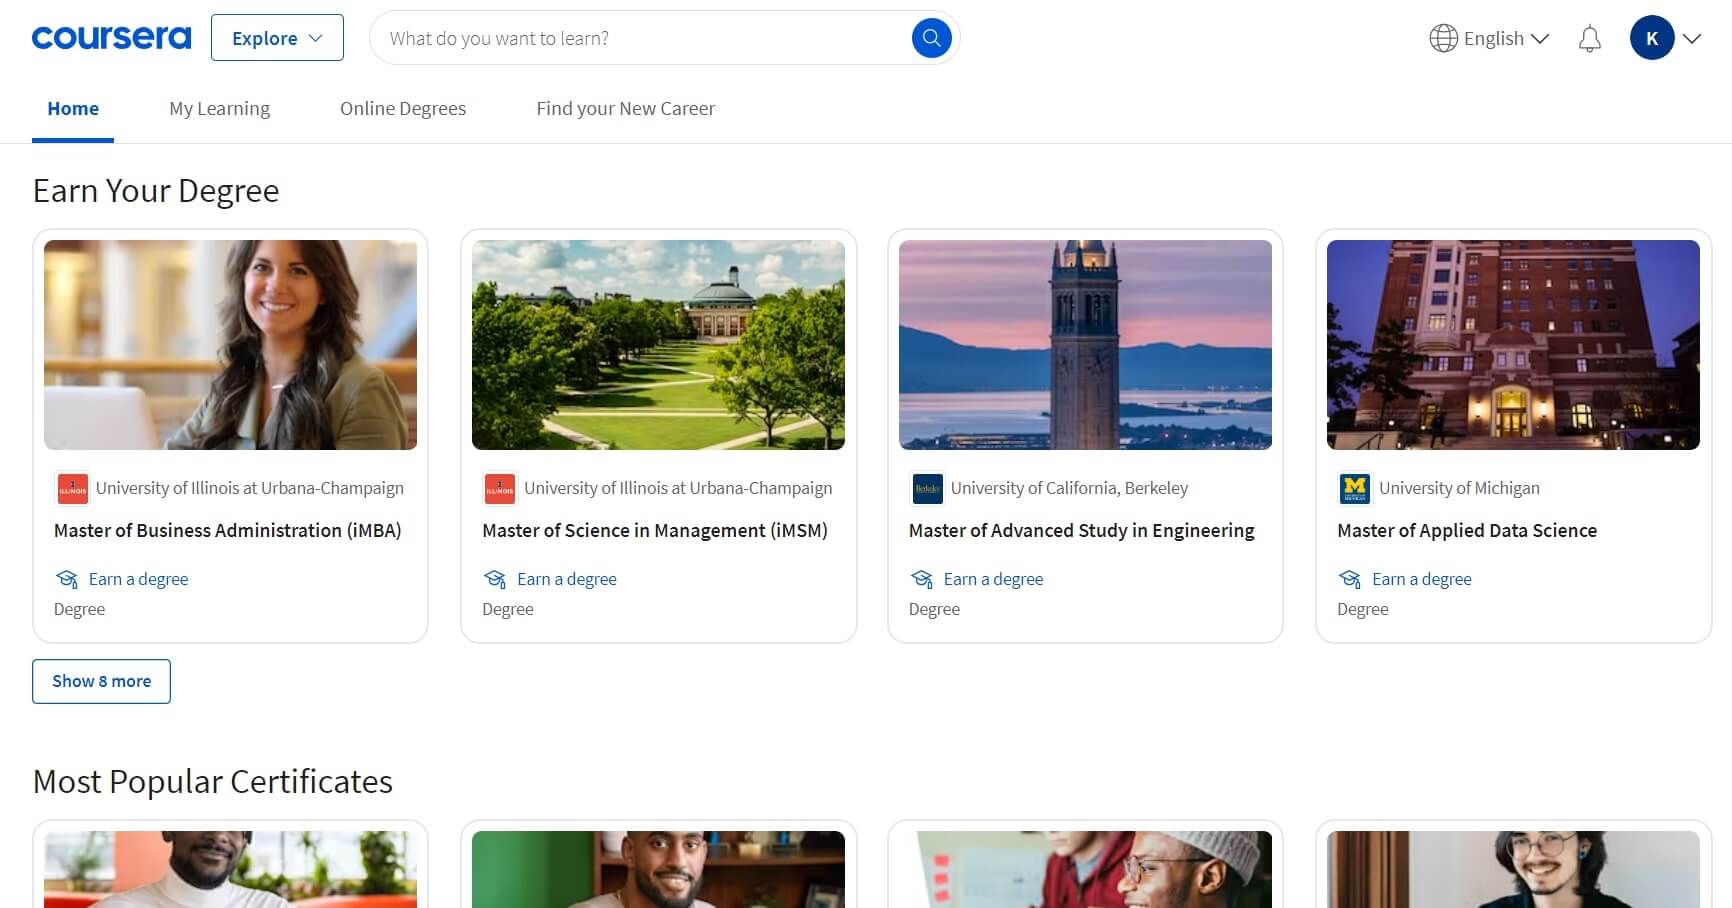
Task: Click graduation cap icon on Data Science card
Action: click(1350, 579)
